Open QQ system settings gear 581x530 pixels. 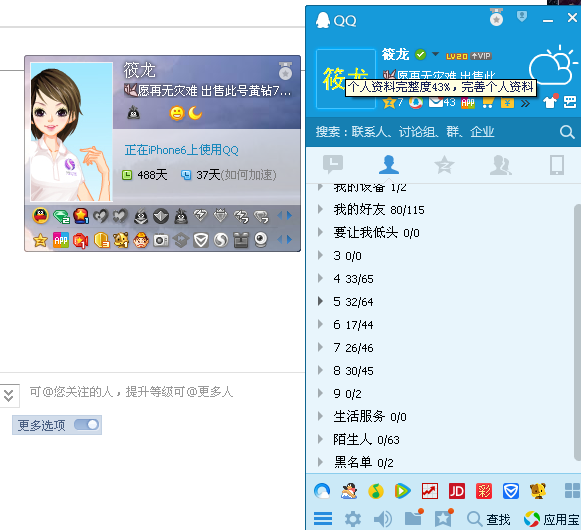coord(352,519)
